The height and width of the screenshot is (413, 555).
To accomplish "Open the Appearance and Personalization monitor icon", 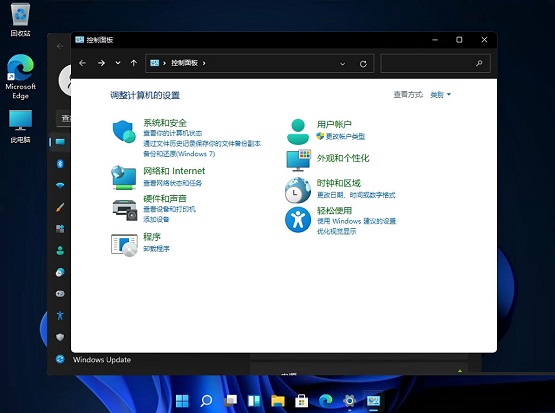I will 298,160.
